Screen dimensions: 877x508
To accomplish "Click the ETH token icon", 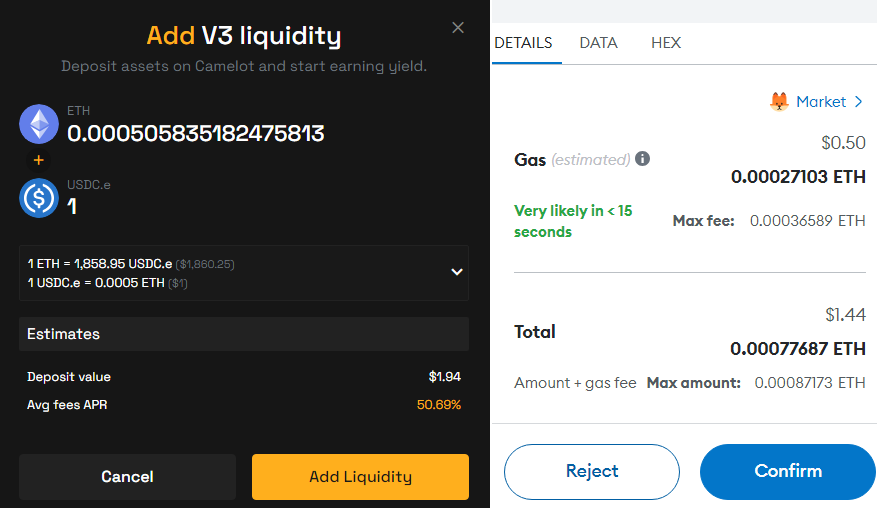I will [x=39, y=124].
